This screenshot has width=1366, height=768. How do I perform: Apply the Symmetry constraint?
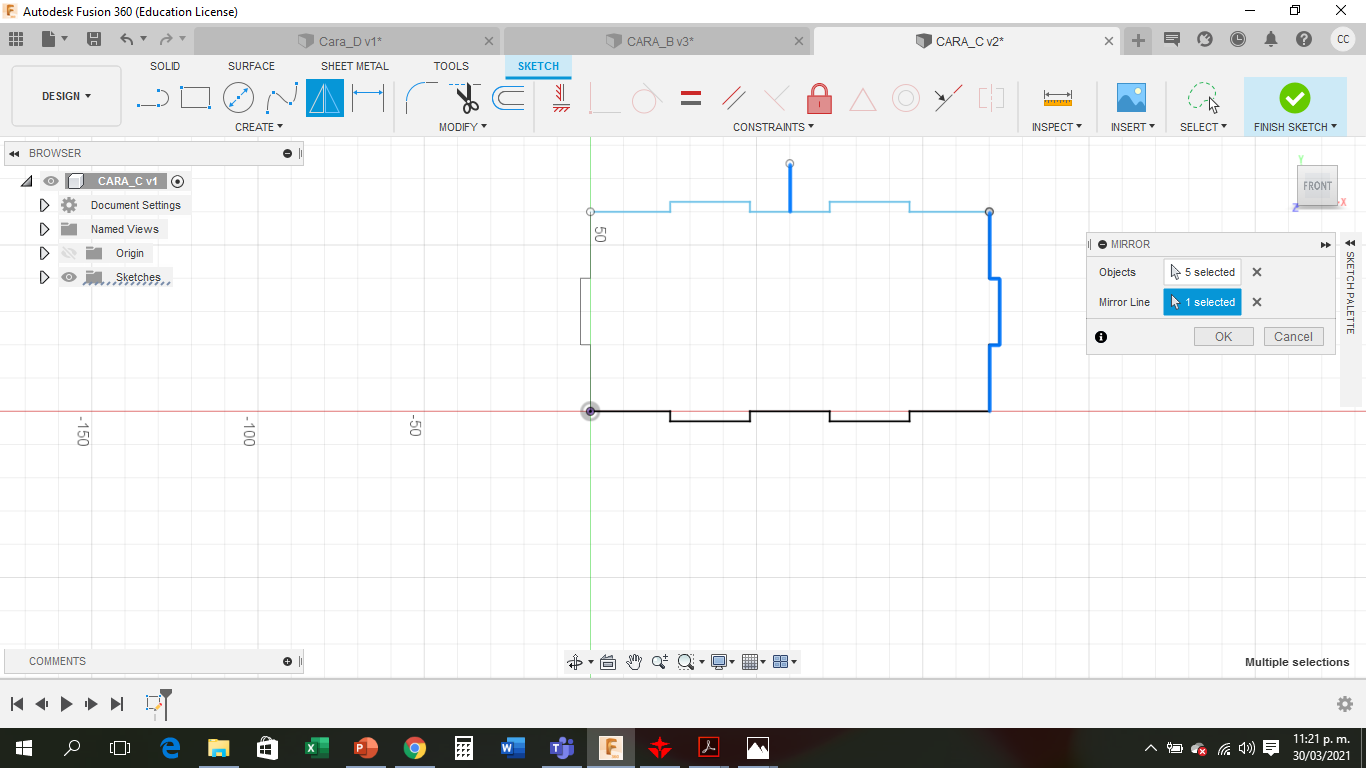991,98
